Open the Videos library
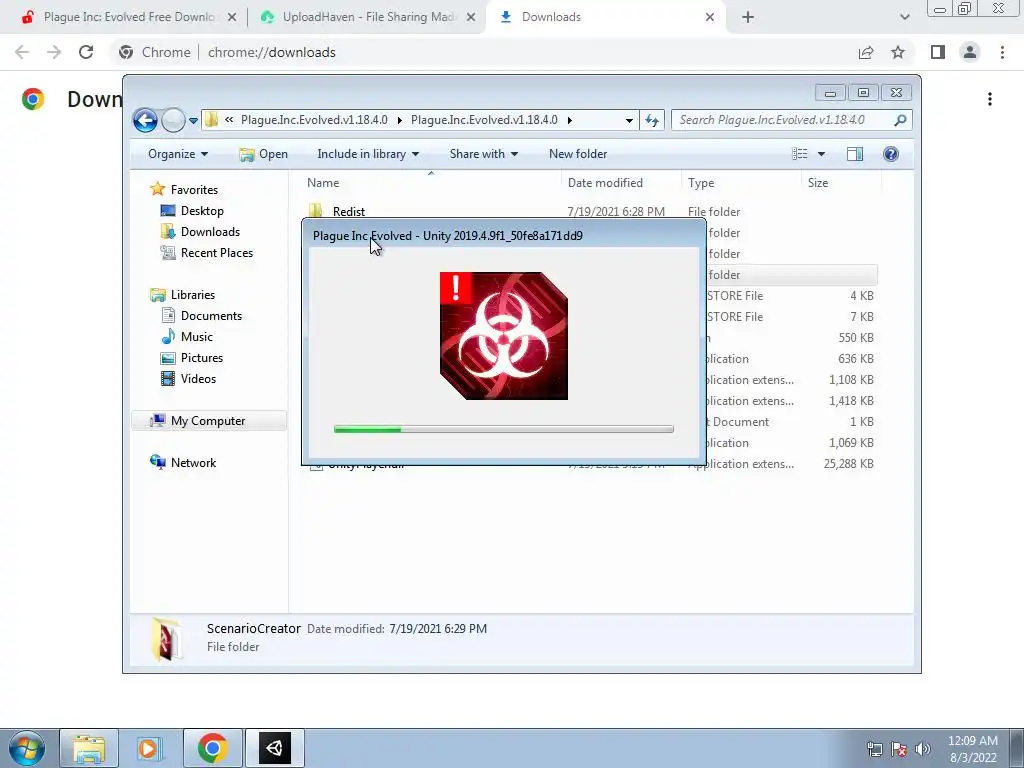The height and width of the screenshot is (768, 1024). pos(198,379)
